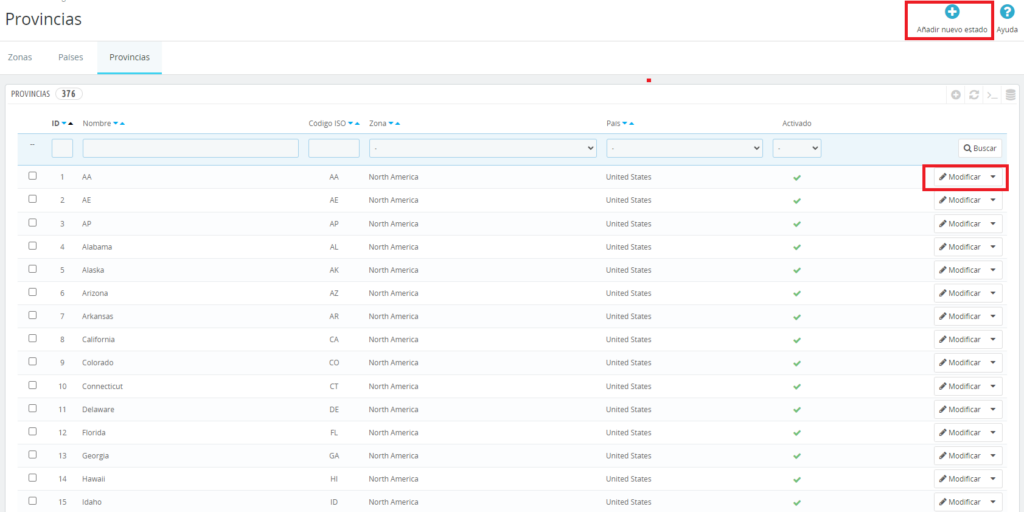This screenshot has height=512, width=1024.
Task: Check the checkbox for row AA
Action: click(33, 176)
